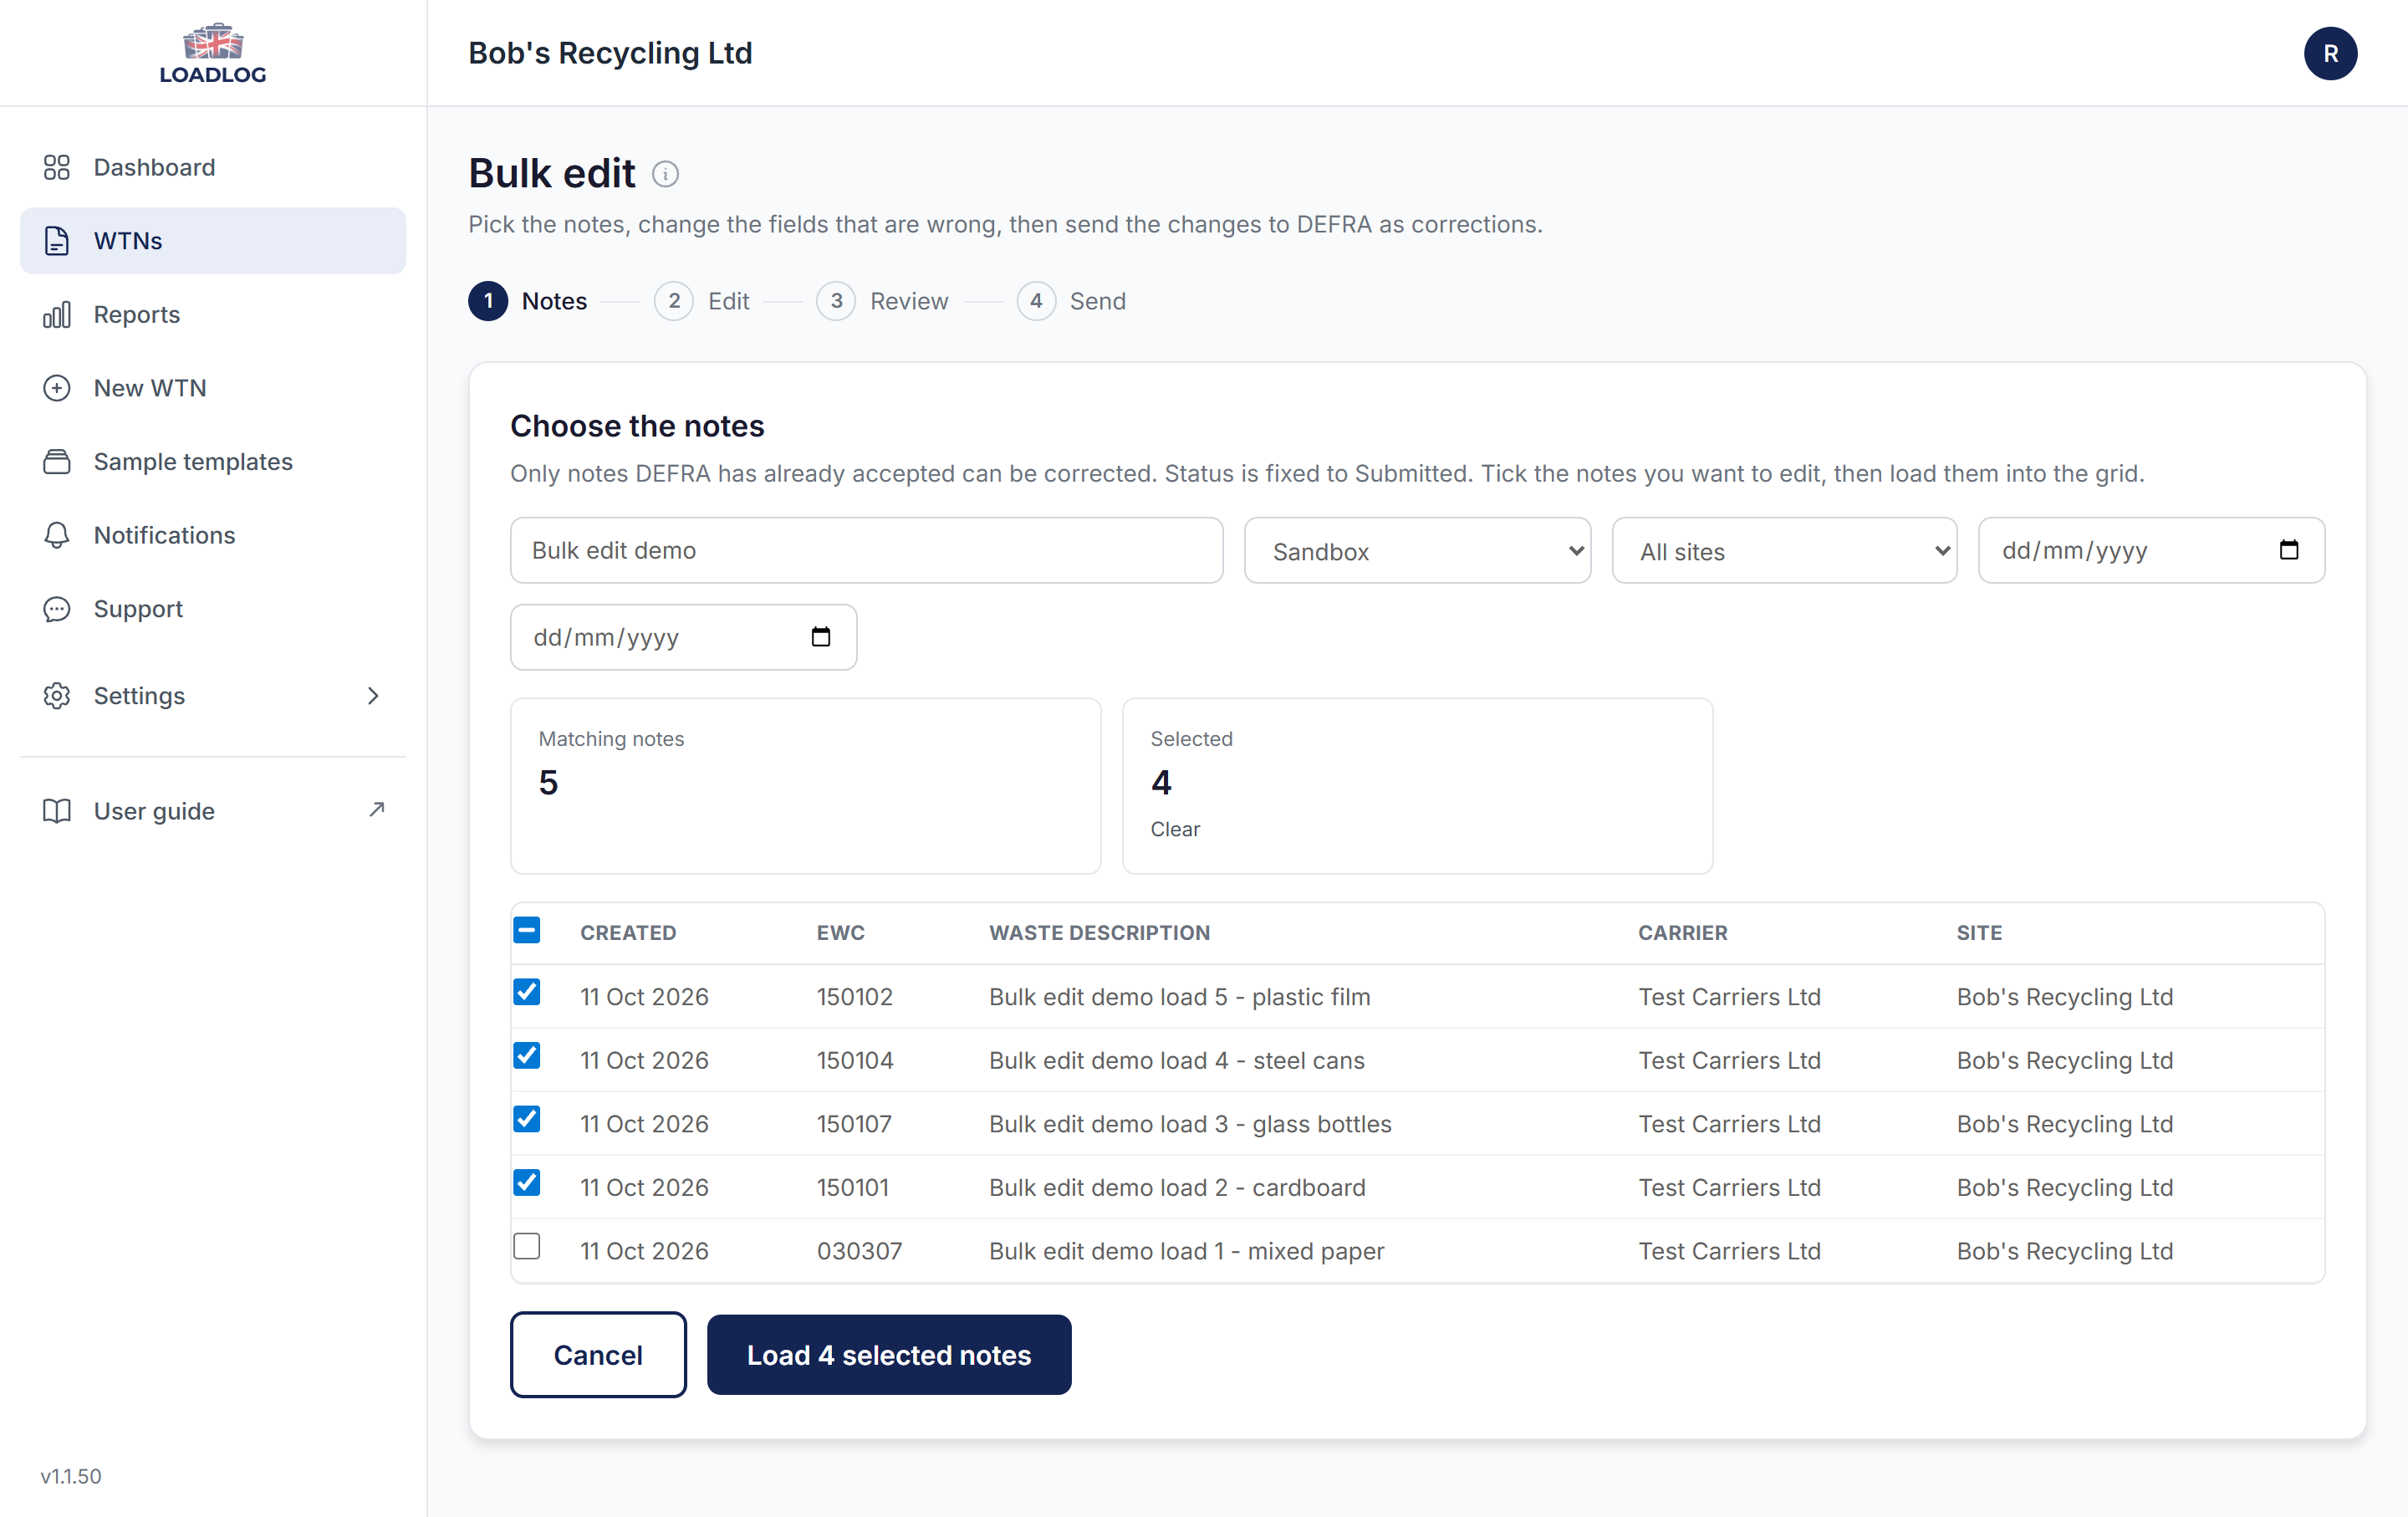The image size is (2408, 1517).
Task: Click the WTNs document icon
Action: [x=57, y=241]
